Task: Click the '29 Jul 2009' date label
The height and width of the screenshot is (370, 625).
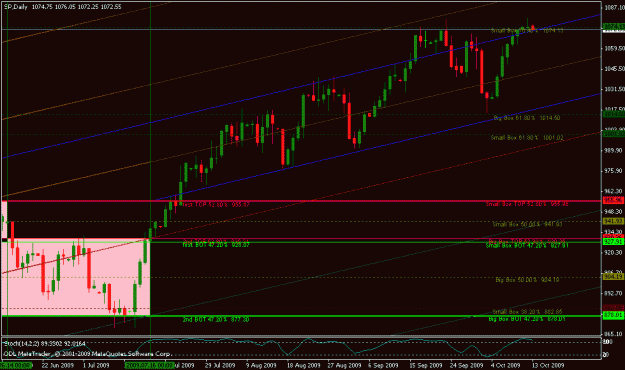Action: (220, 365)
